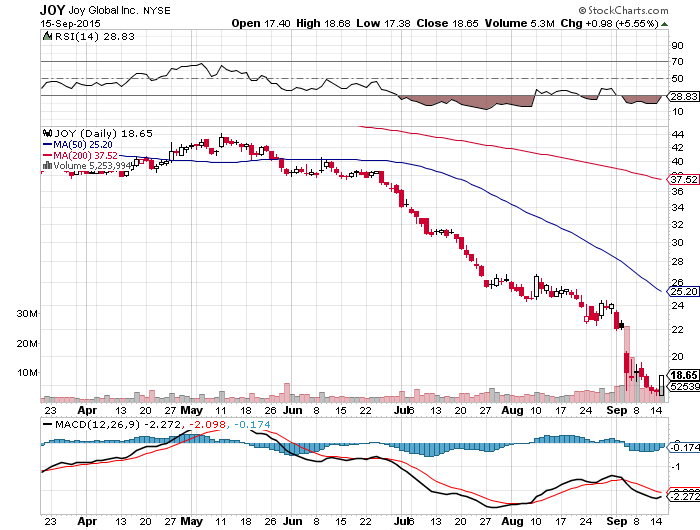Click the 'Low 17.38' value
Image resolution: width=700 pixels, height=530 pixels.
click(383, 23)
